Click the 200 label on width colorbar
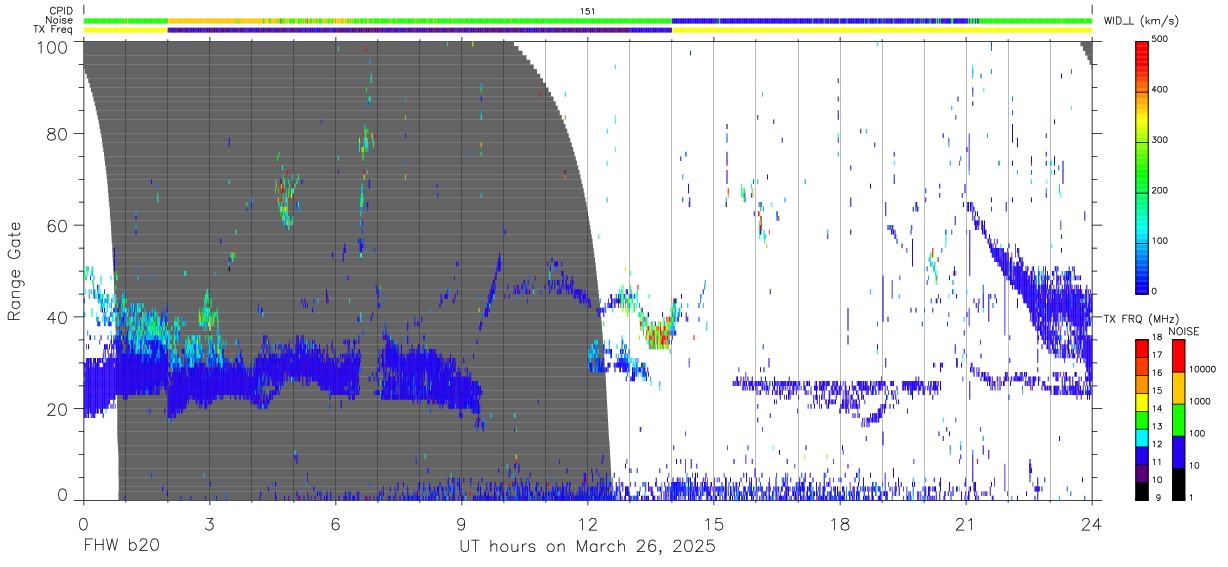 (x=1158, y=190)
